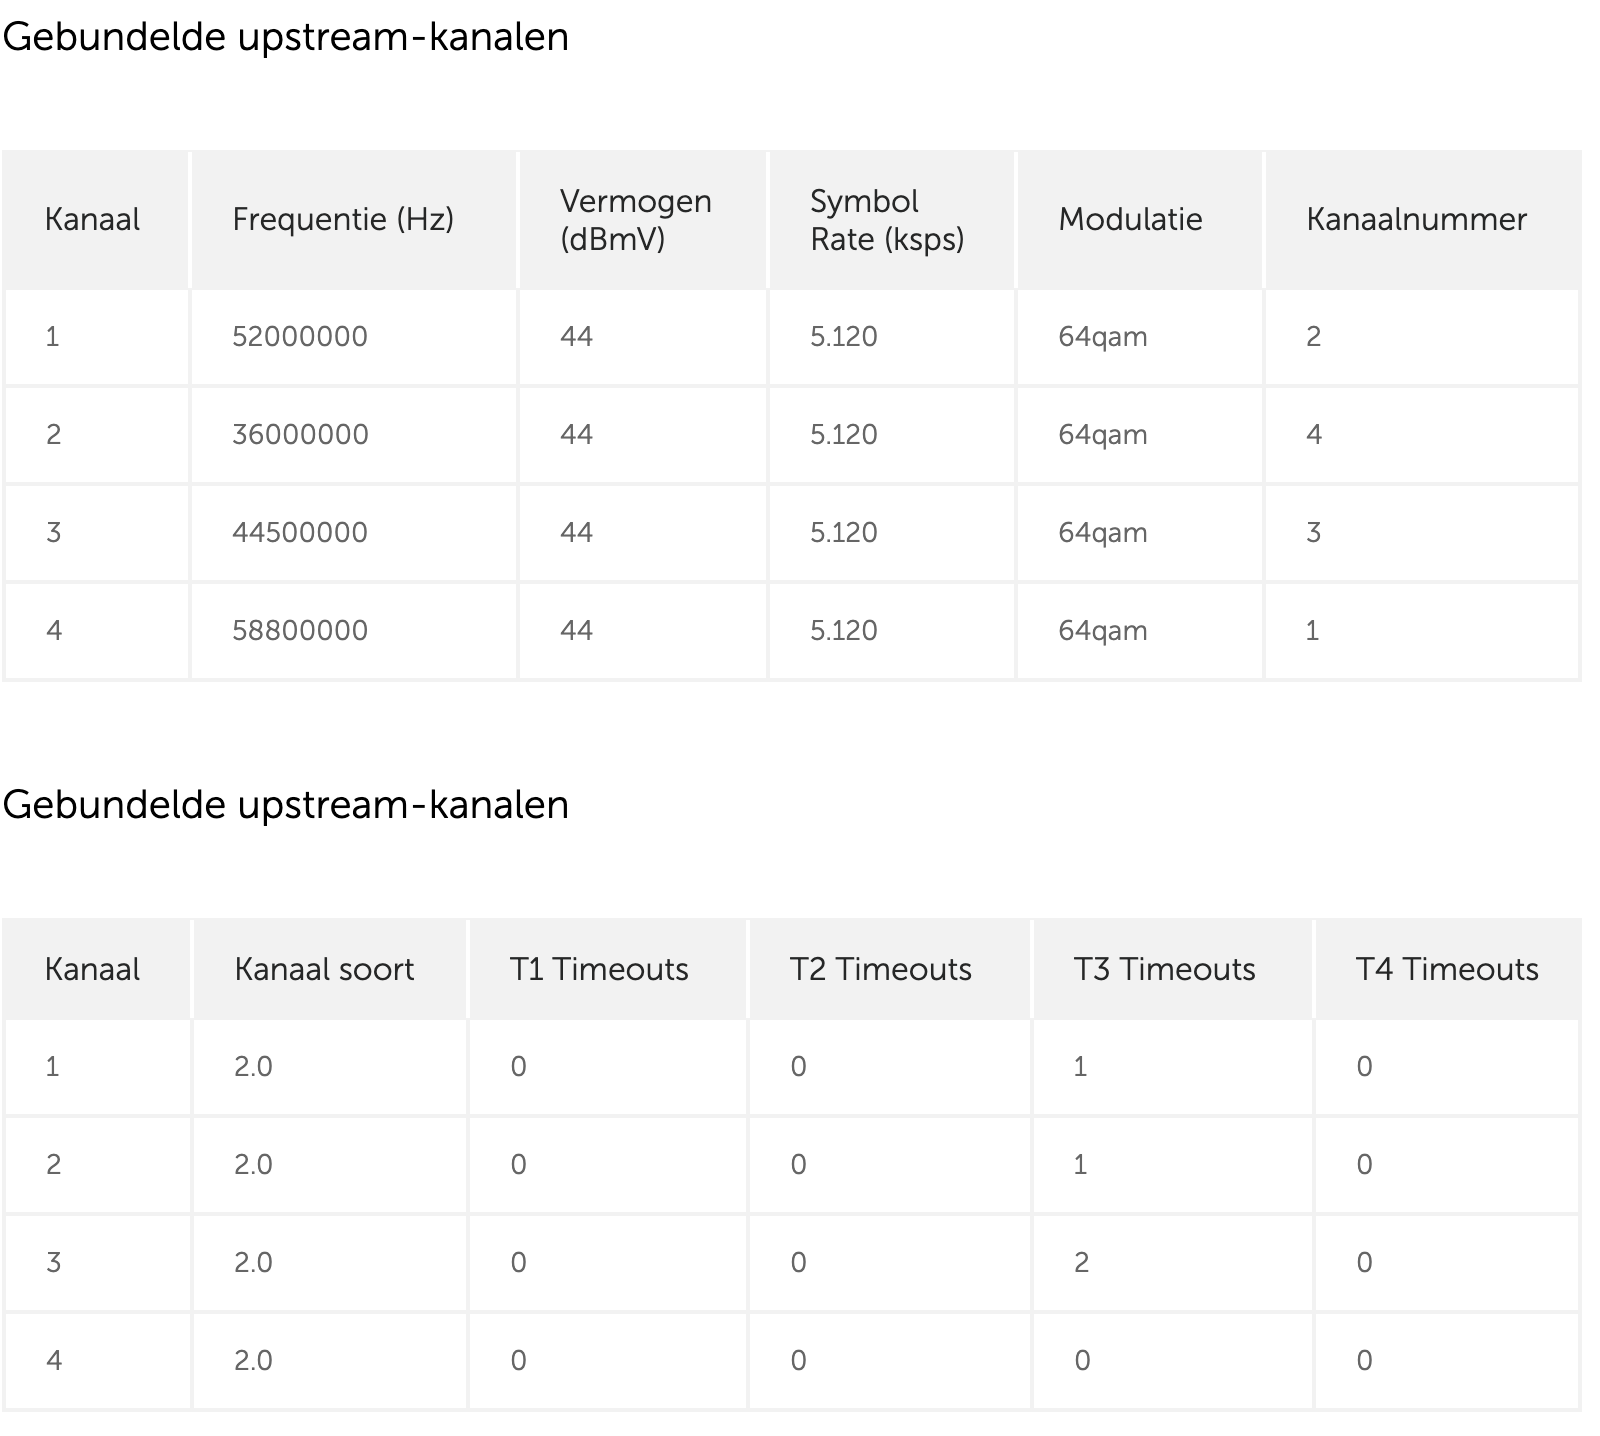Click the Kanaal soort column header
The width and height of the screenshot is (1600, 1436).
(324, 969)
